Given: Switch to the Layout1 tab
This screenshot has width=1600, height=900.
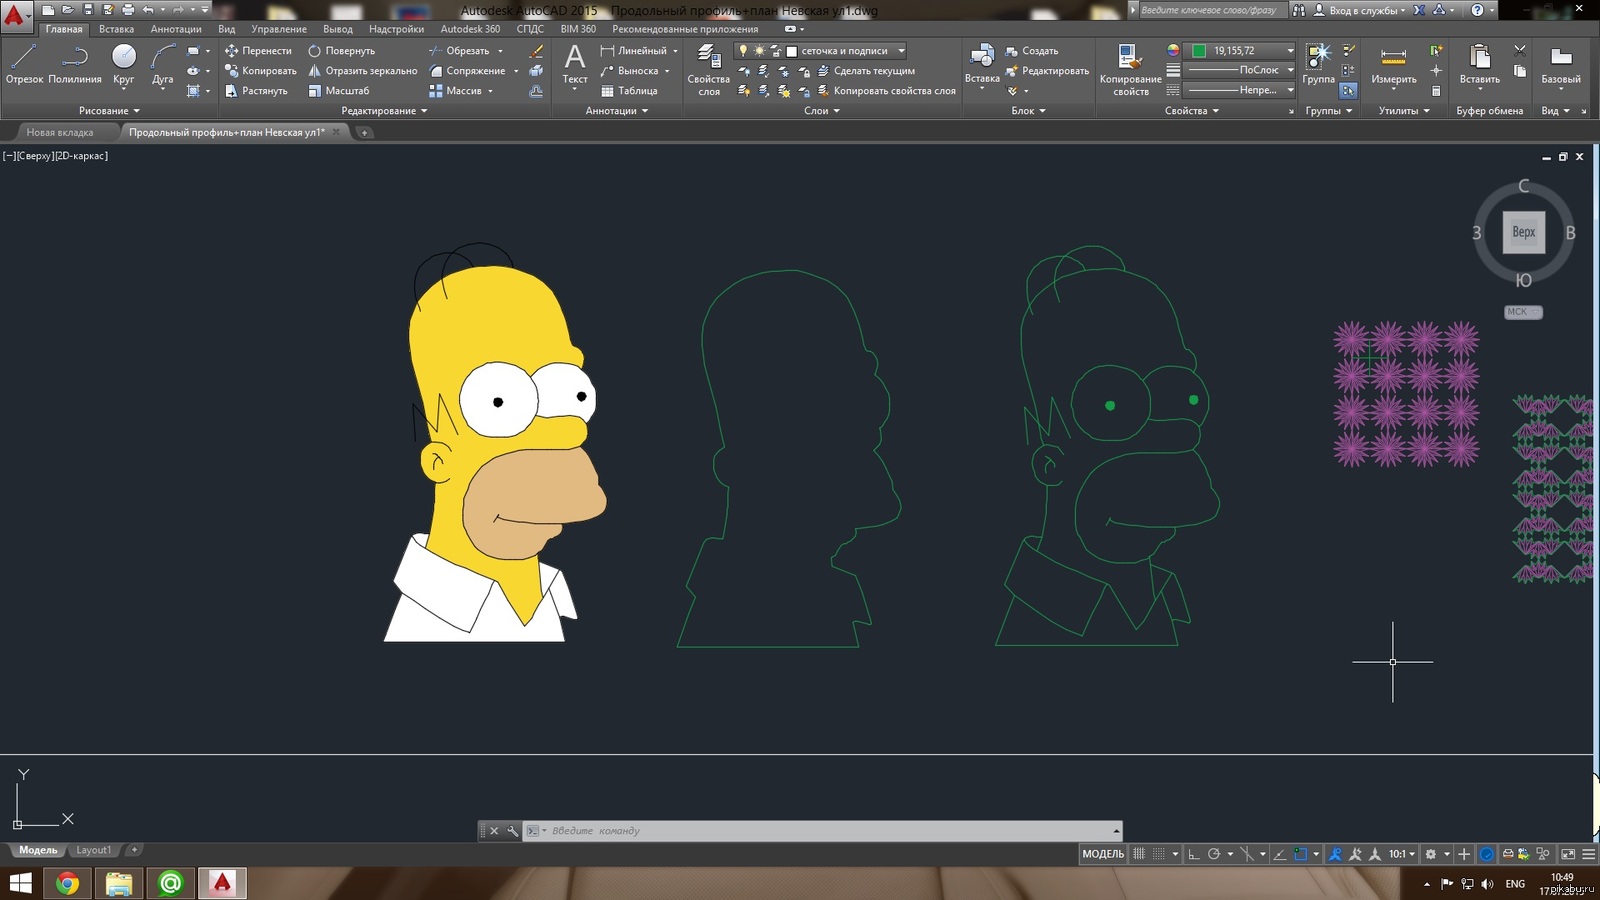Looking at the screenshot, I should [x=94, y=850].
